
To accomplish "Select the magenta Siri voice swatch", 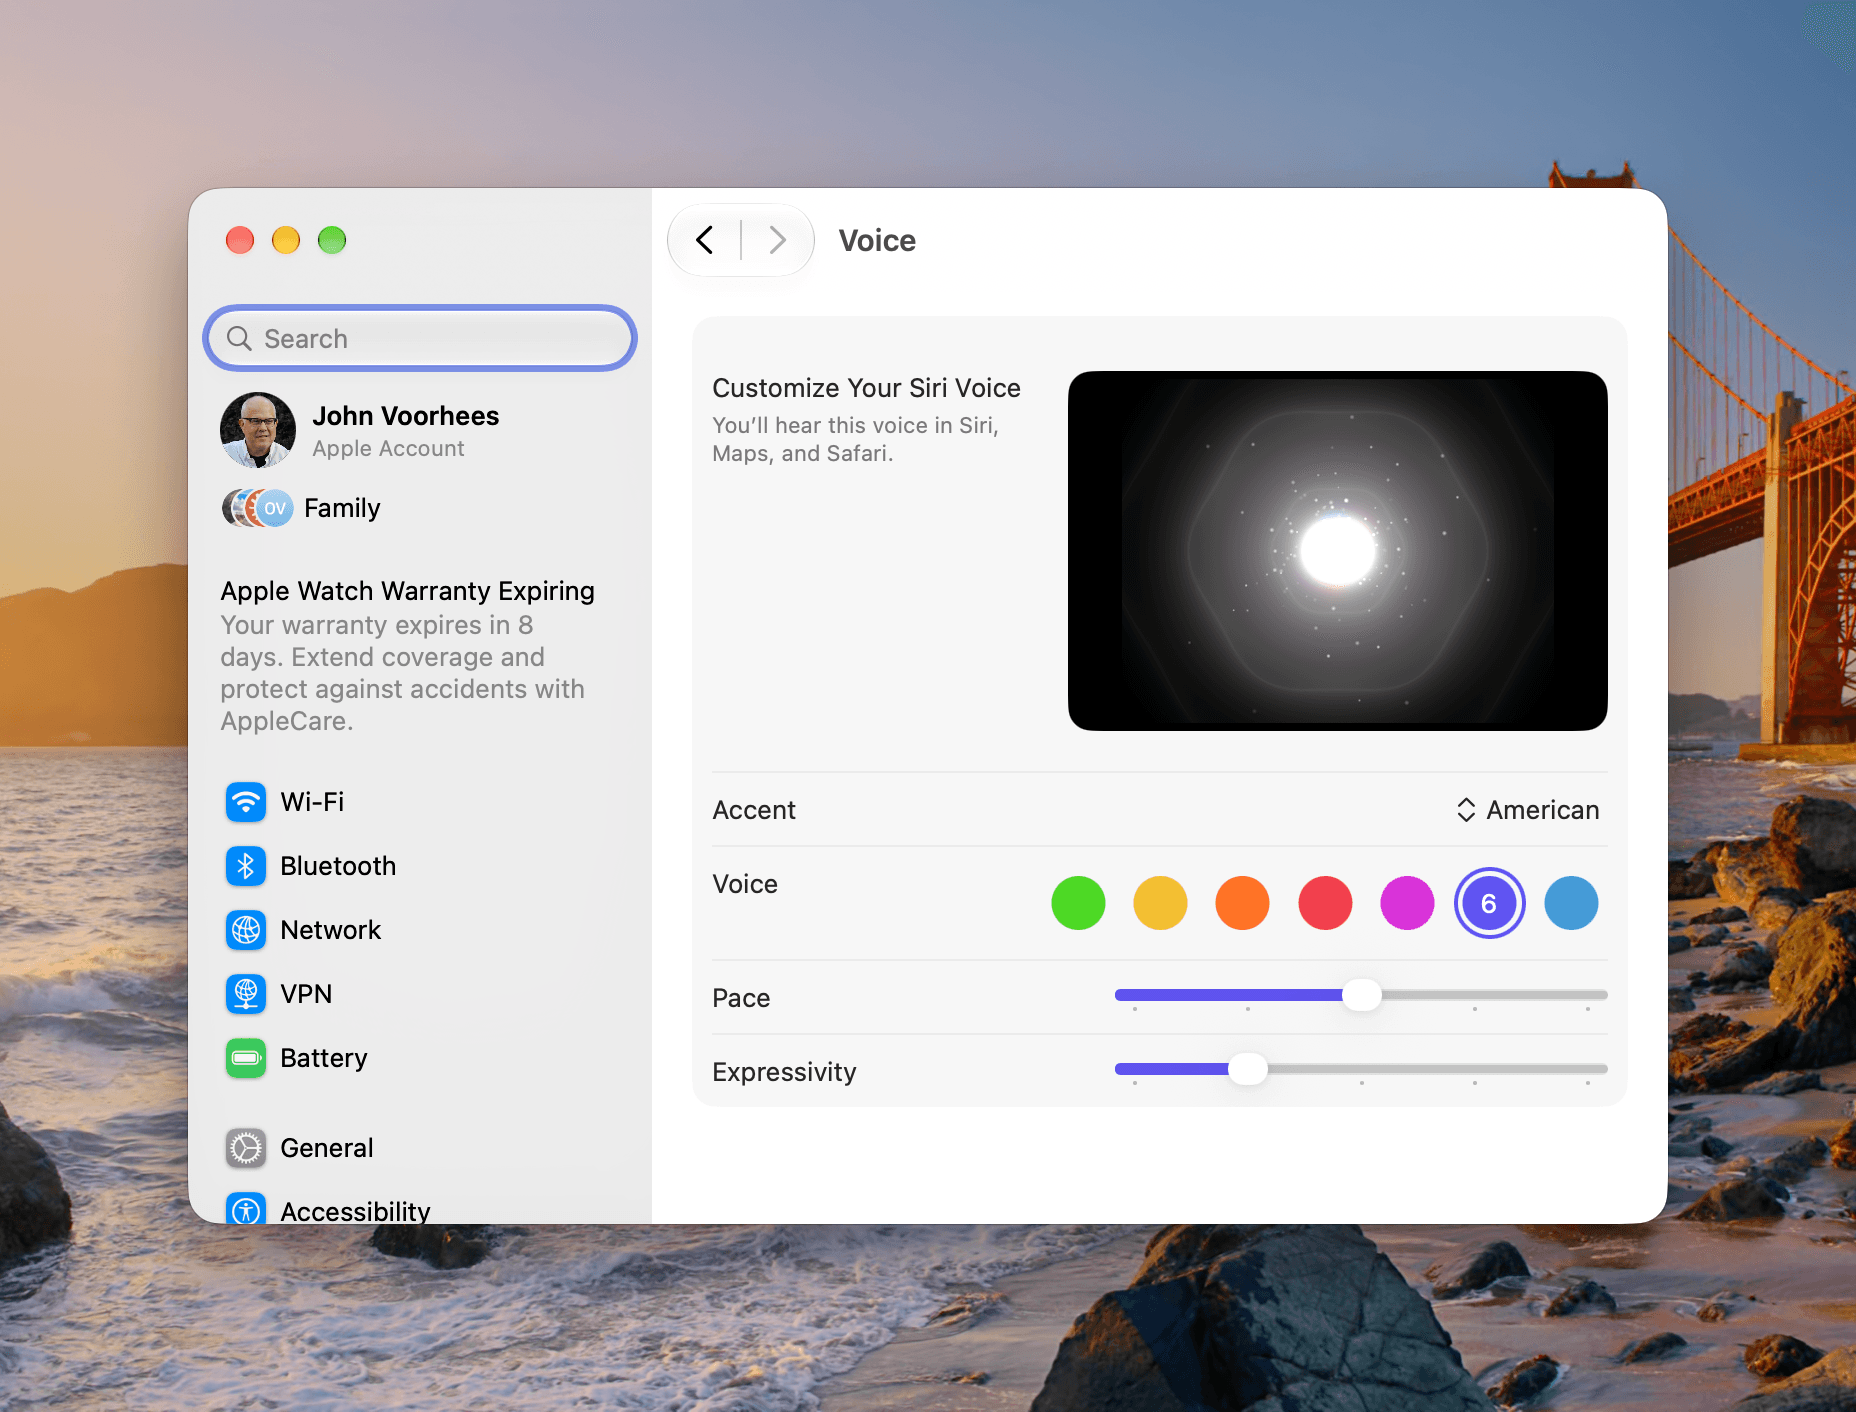I will pyautogui.click(x=1407, y=903).
